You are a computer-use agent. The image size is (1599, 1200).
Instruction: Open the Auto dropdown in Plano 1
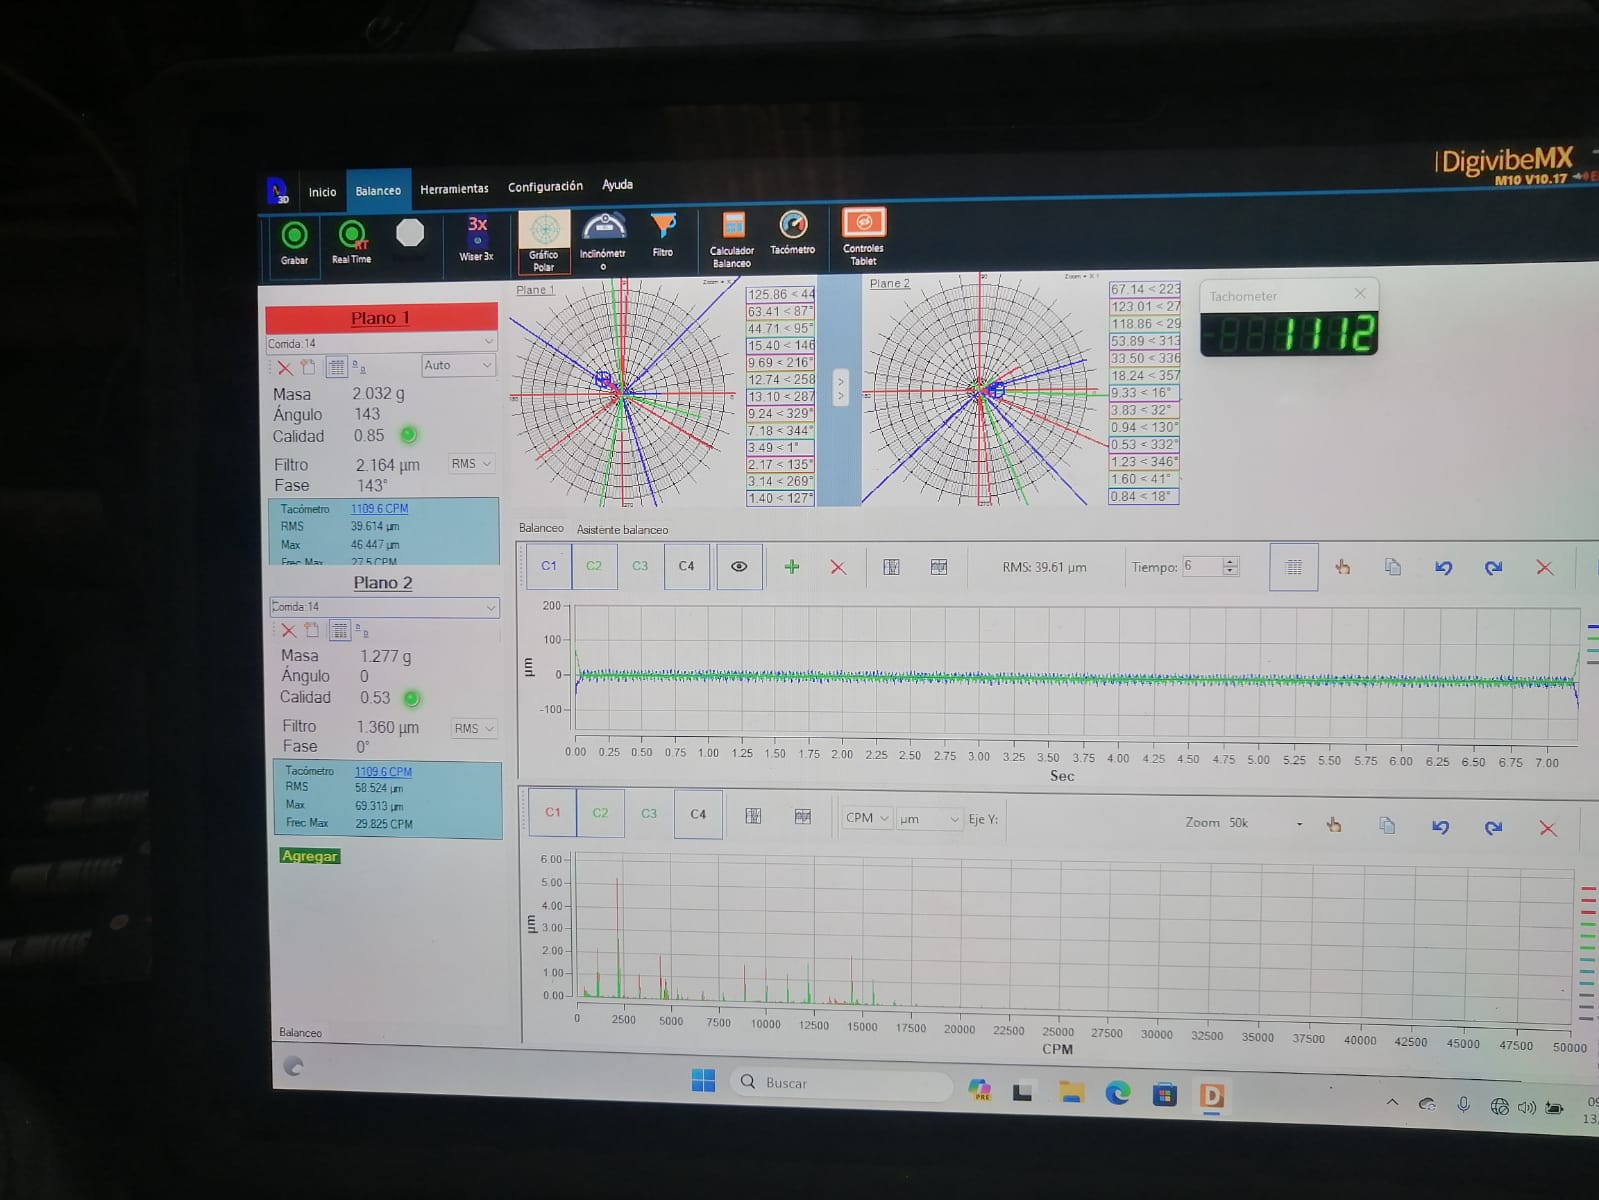pos(459,366)
